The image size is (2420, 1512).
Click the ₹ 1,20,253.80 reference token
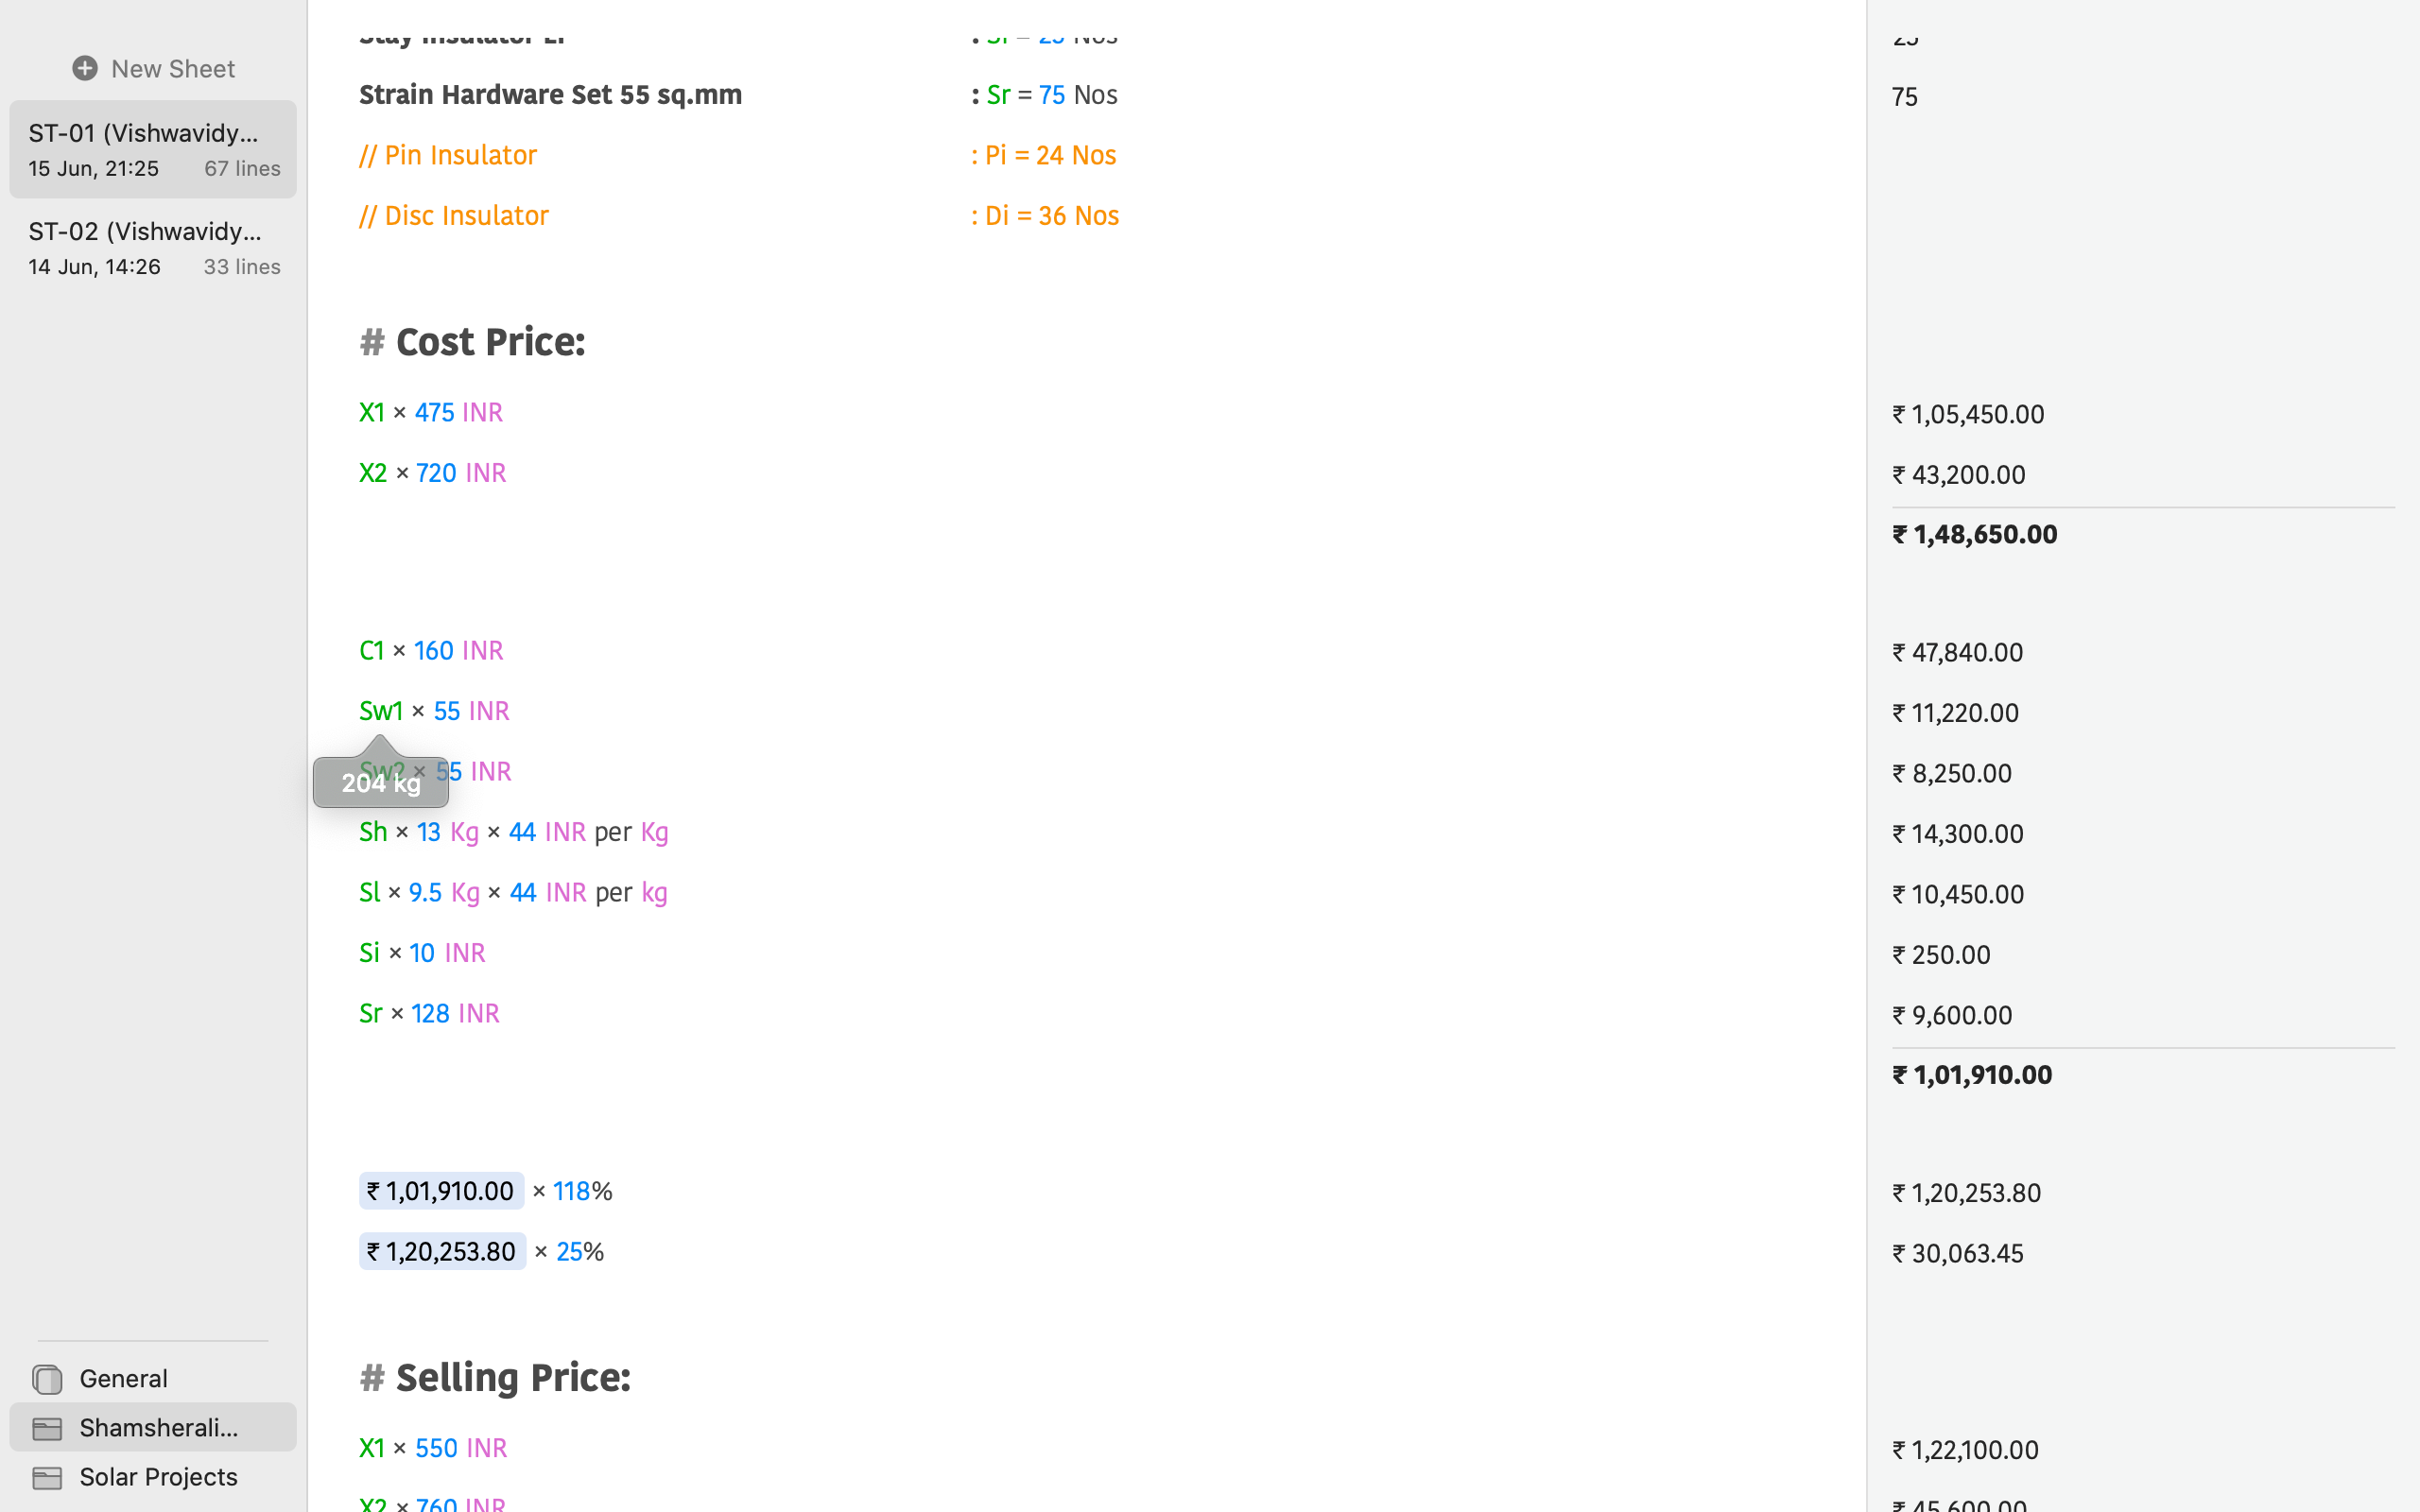pyautogui.click(x=442, y=1251)
